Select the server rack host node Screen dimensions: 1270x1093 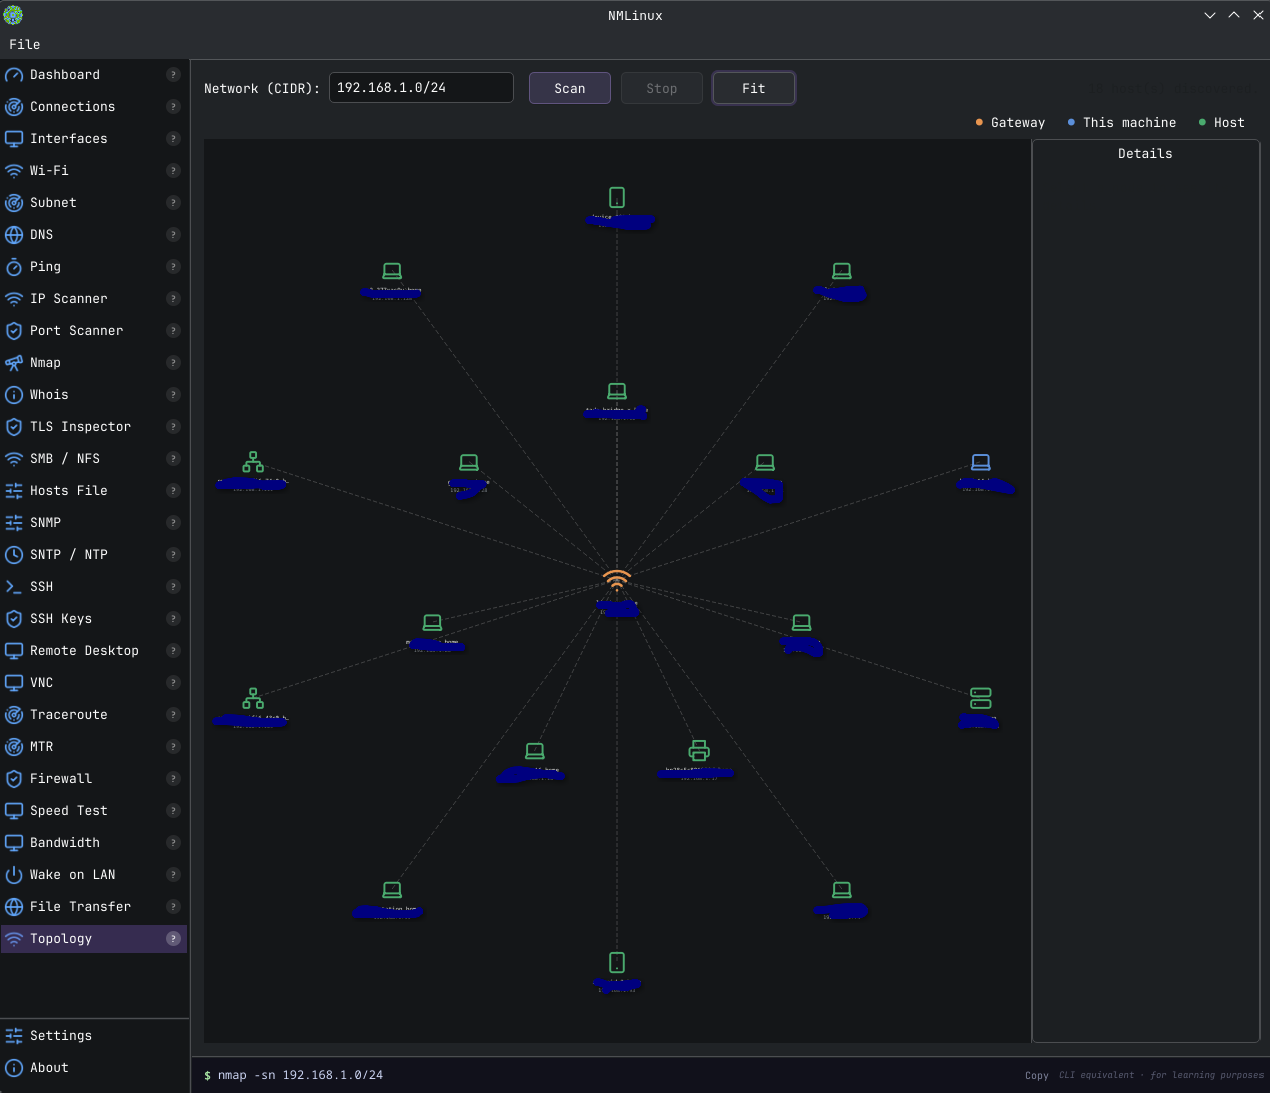pos(981,698)
